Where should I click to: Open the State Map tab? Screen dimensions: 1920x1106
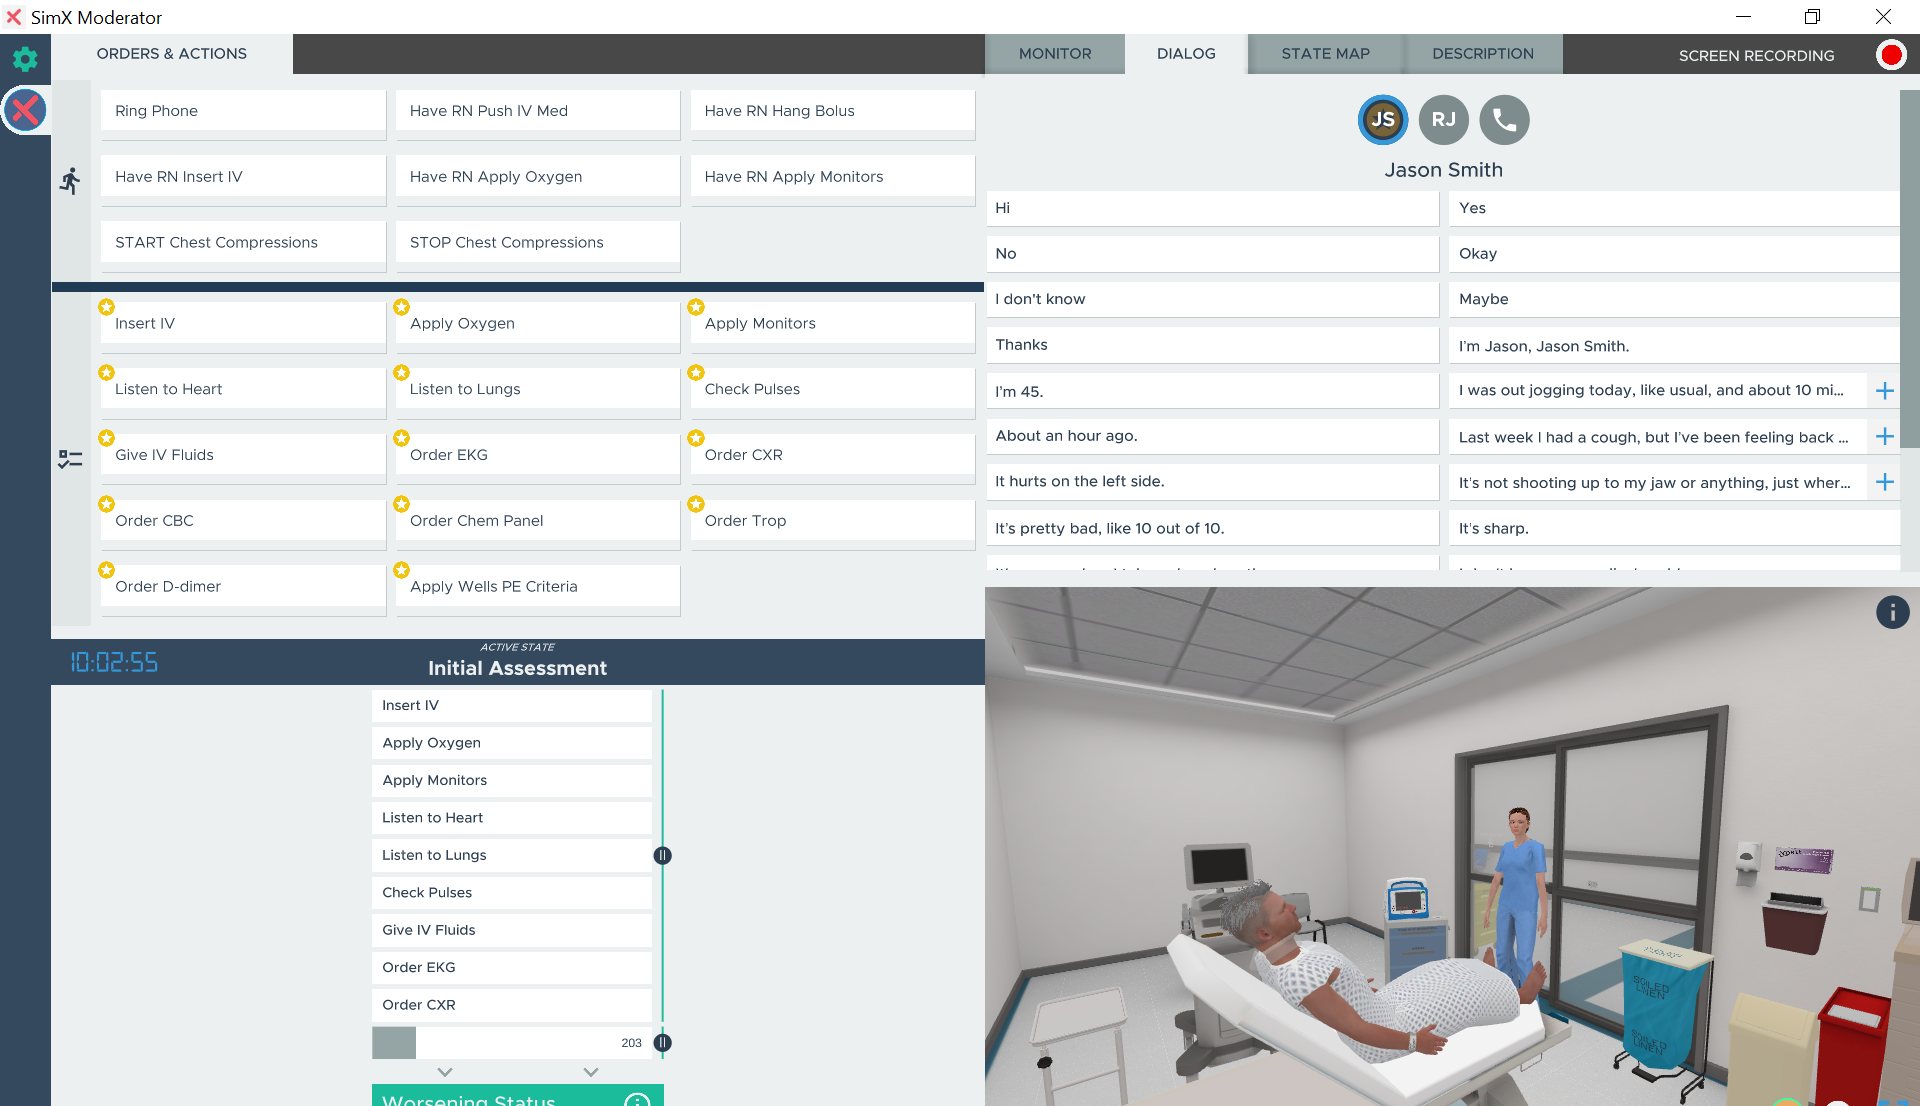pyautogui.click(x=1325, y=54)
